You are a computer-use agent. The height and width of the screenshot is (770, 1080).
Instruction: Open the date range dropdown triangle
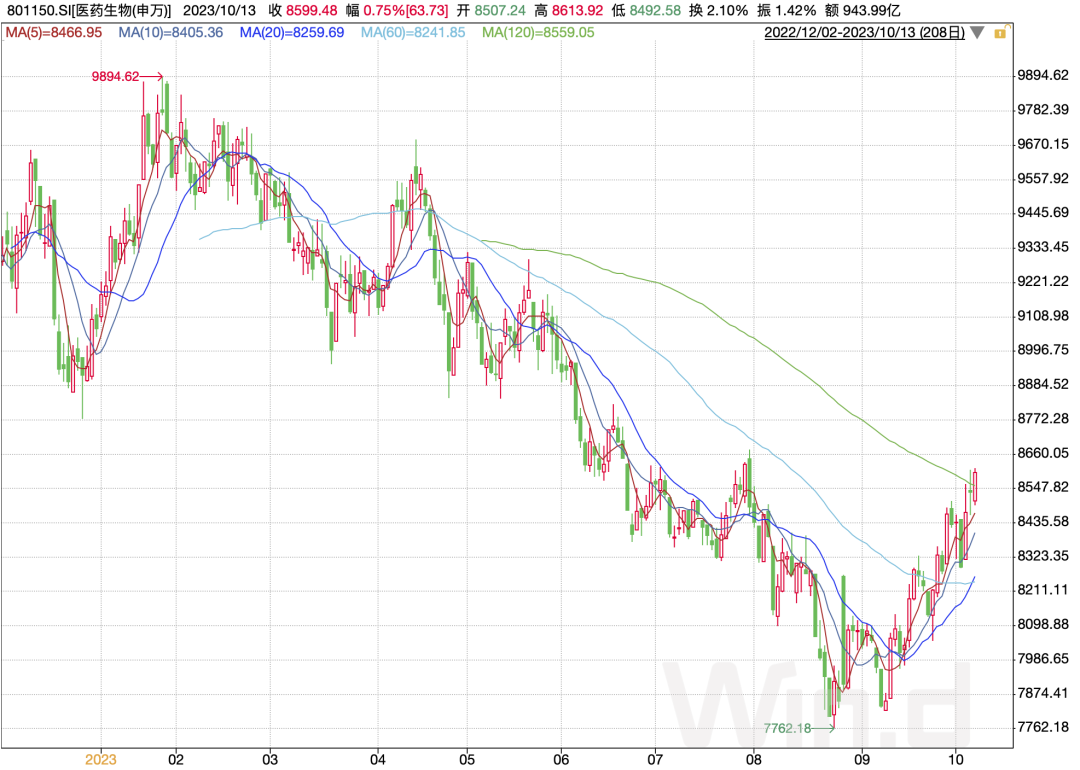[977, 32]
